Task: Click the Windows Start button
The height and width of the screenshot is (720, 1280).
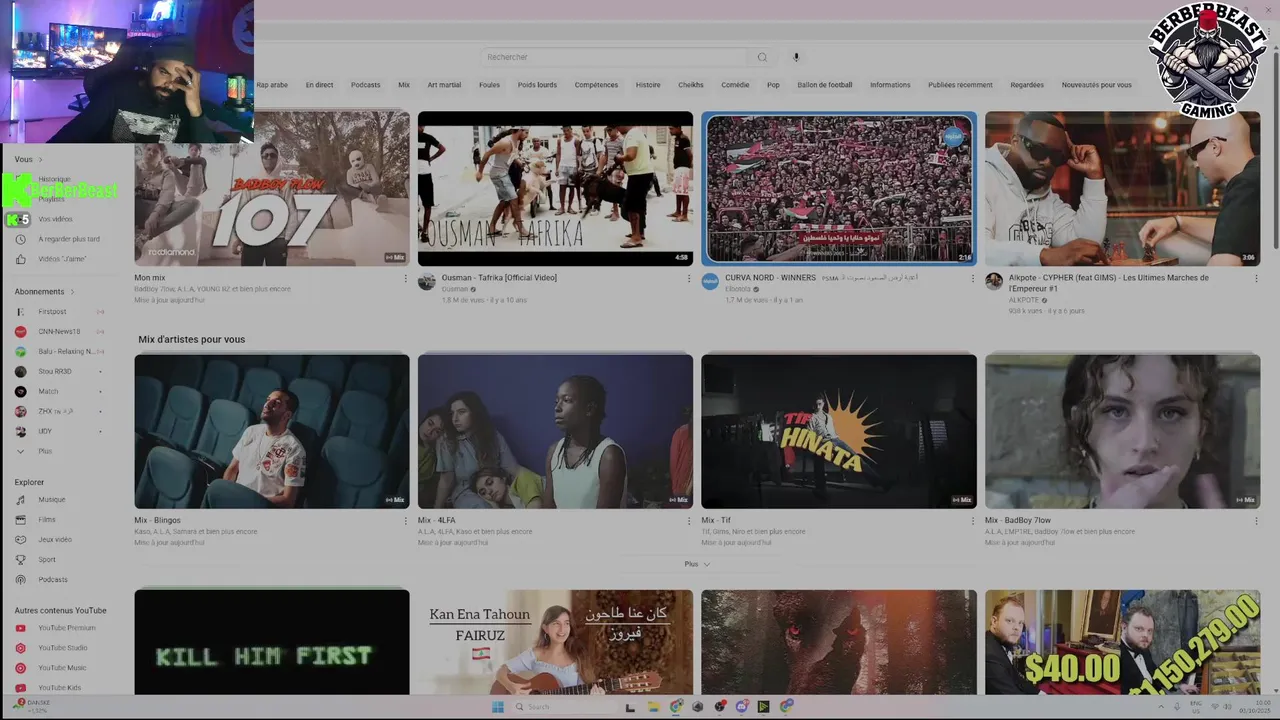Action: (497, 707)
